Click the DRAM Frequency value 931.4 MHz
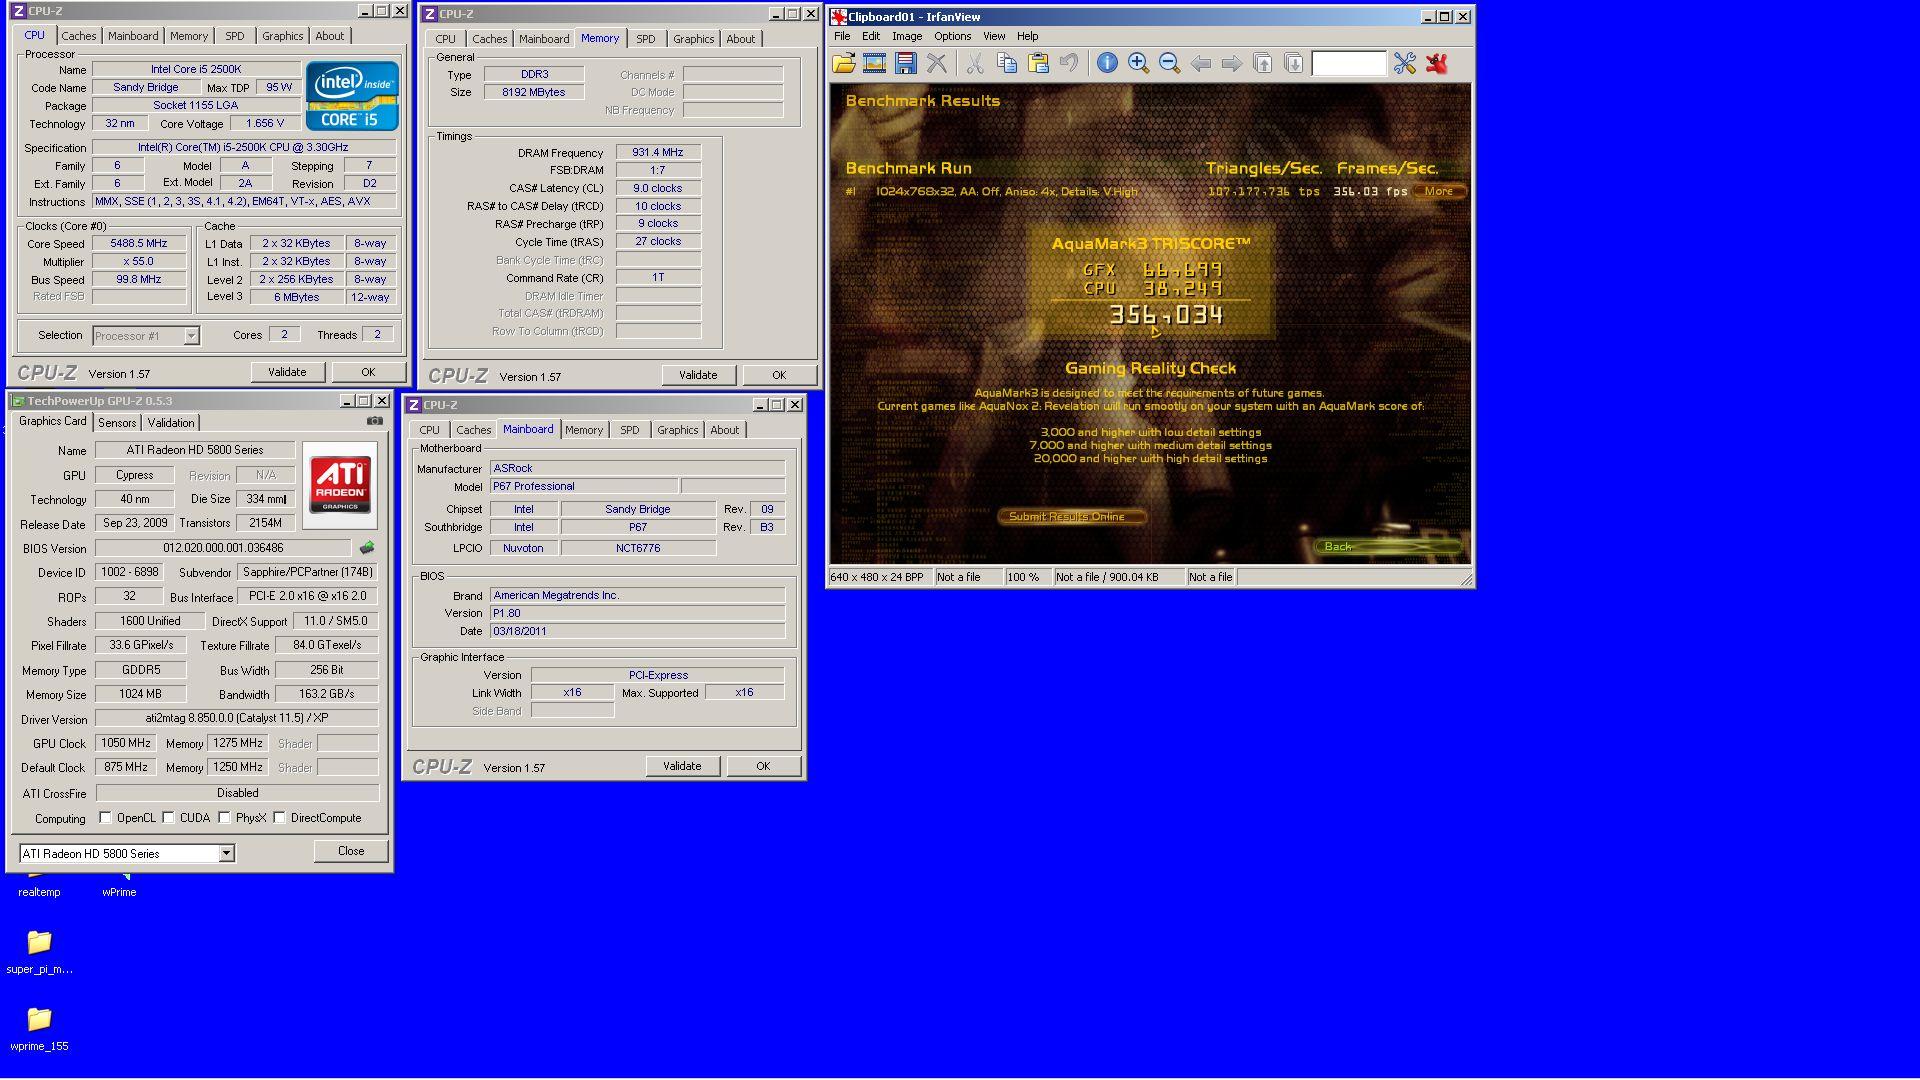The width and height of the screenshot is (1920, 1080). (x=658, y=153)
